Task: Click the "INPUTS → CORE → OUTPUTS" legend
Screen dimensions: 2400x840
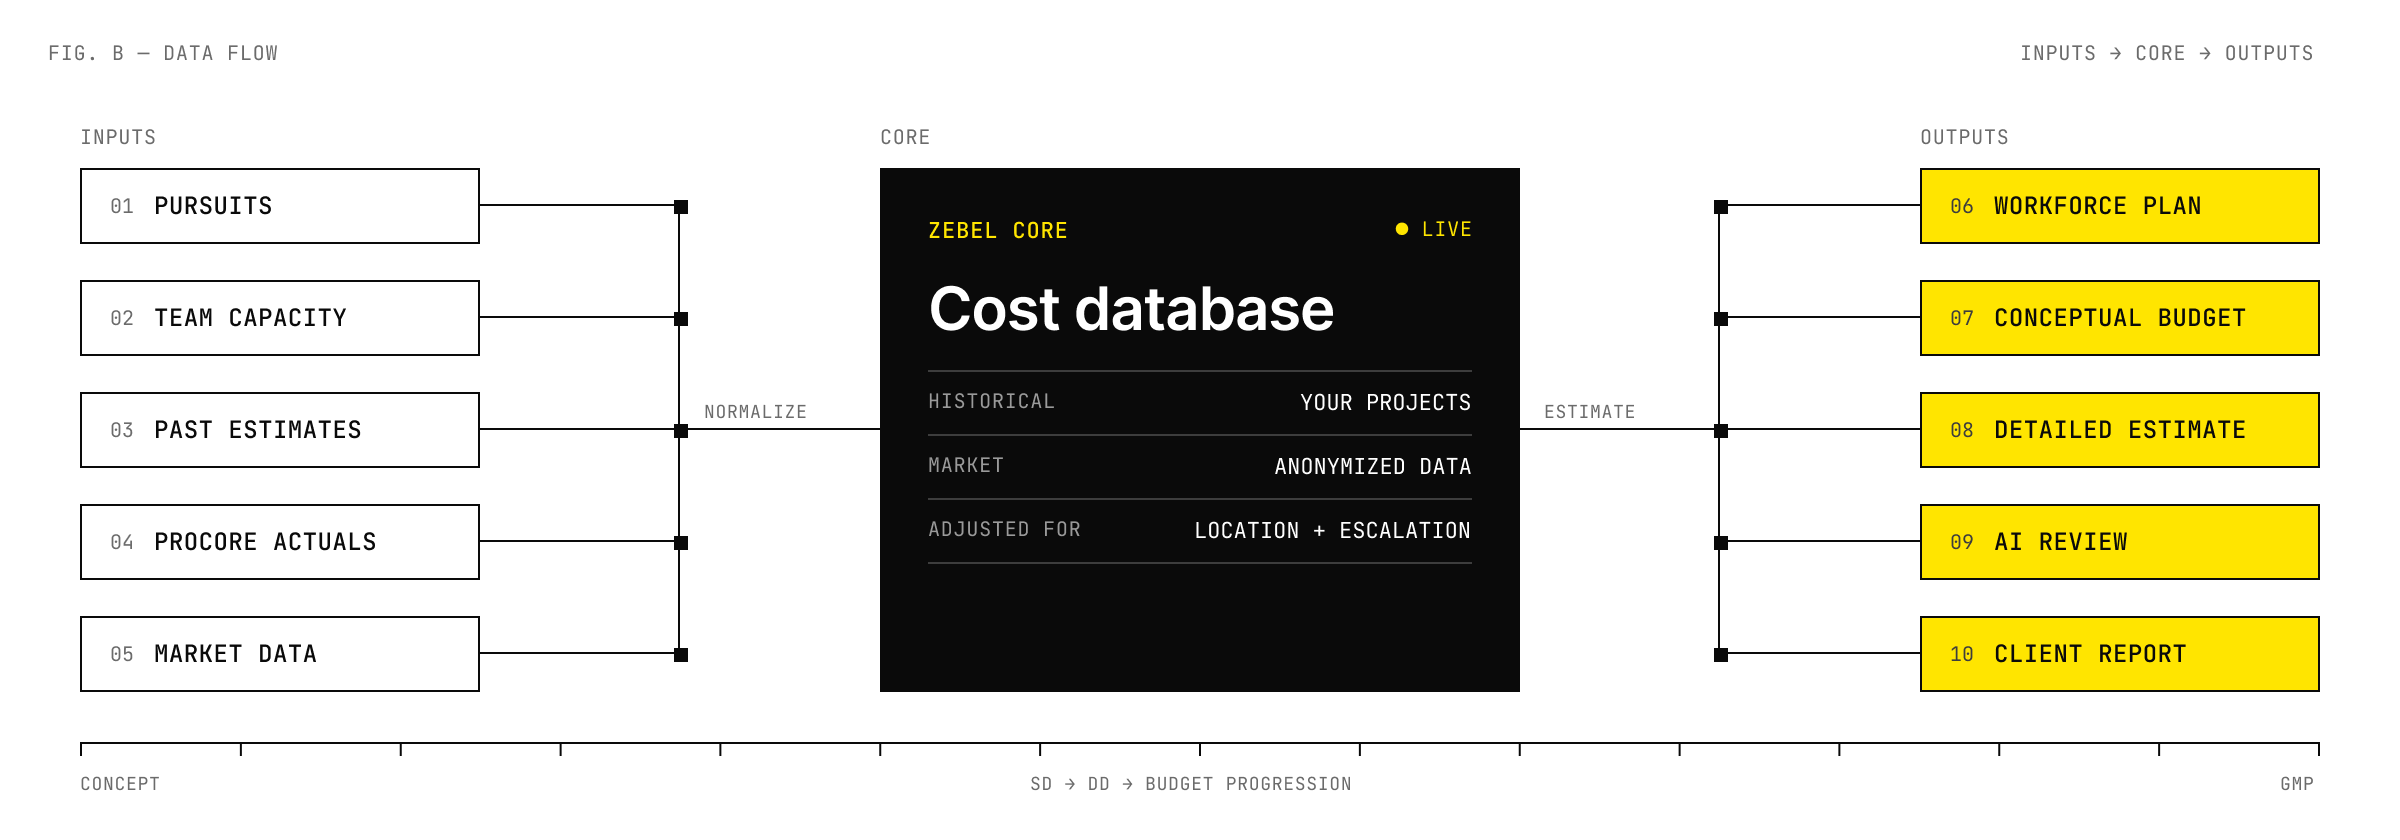Action: point(2167,54)
